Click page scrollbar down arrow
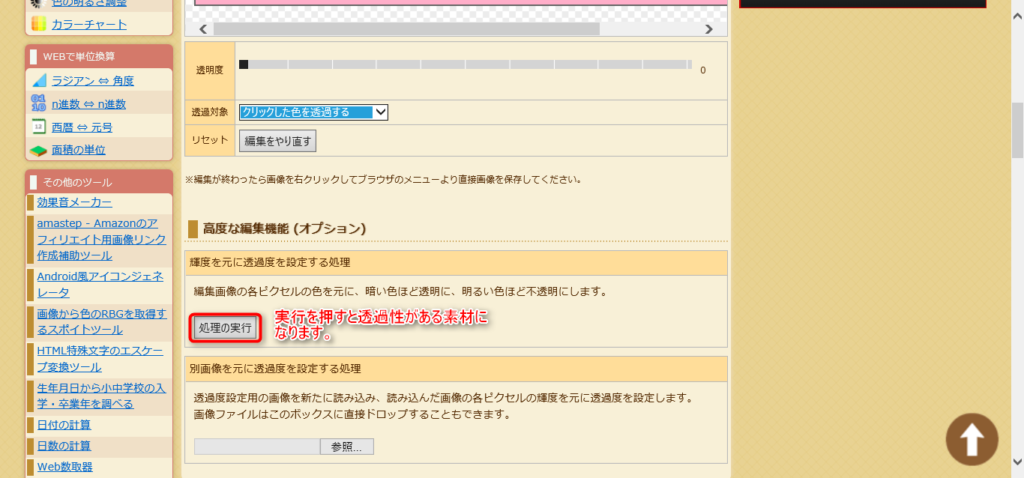1024x478 pixels. (1017, 461)
